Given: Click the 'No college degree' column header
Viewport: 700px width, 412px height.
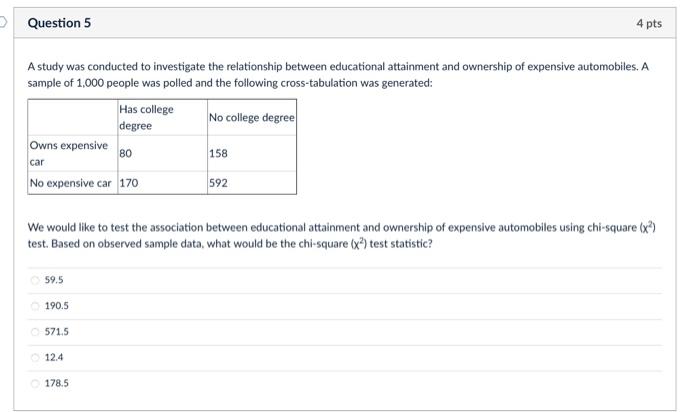Looking at the screenshot, I should pyautogui.click(x=252, y=117).
